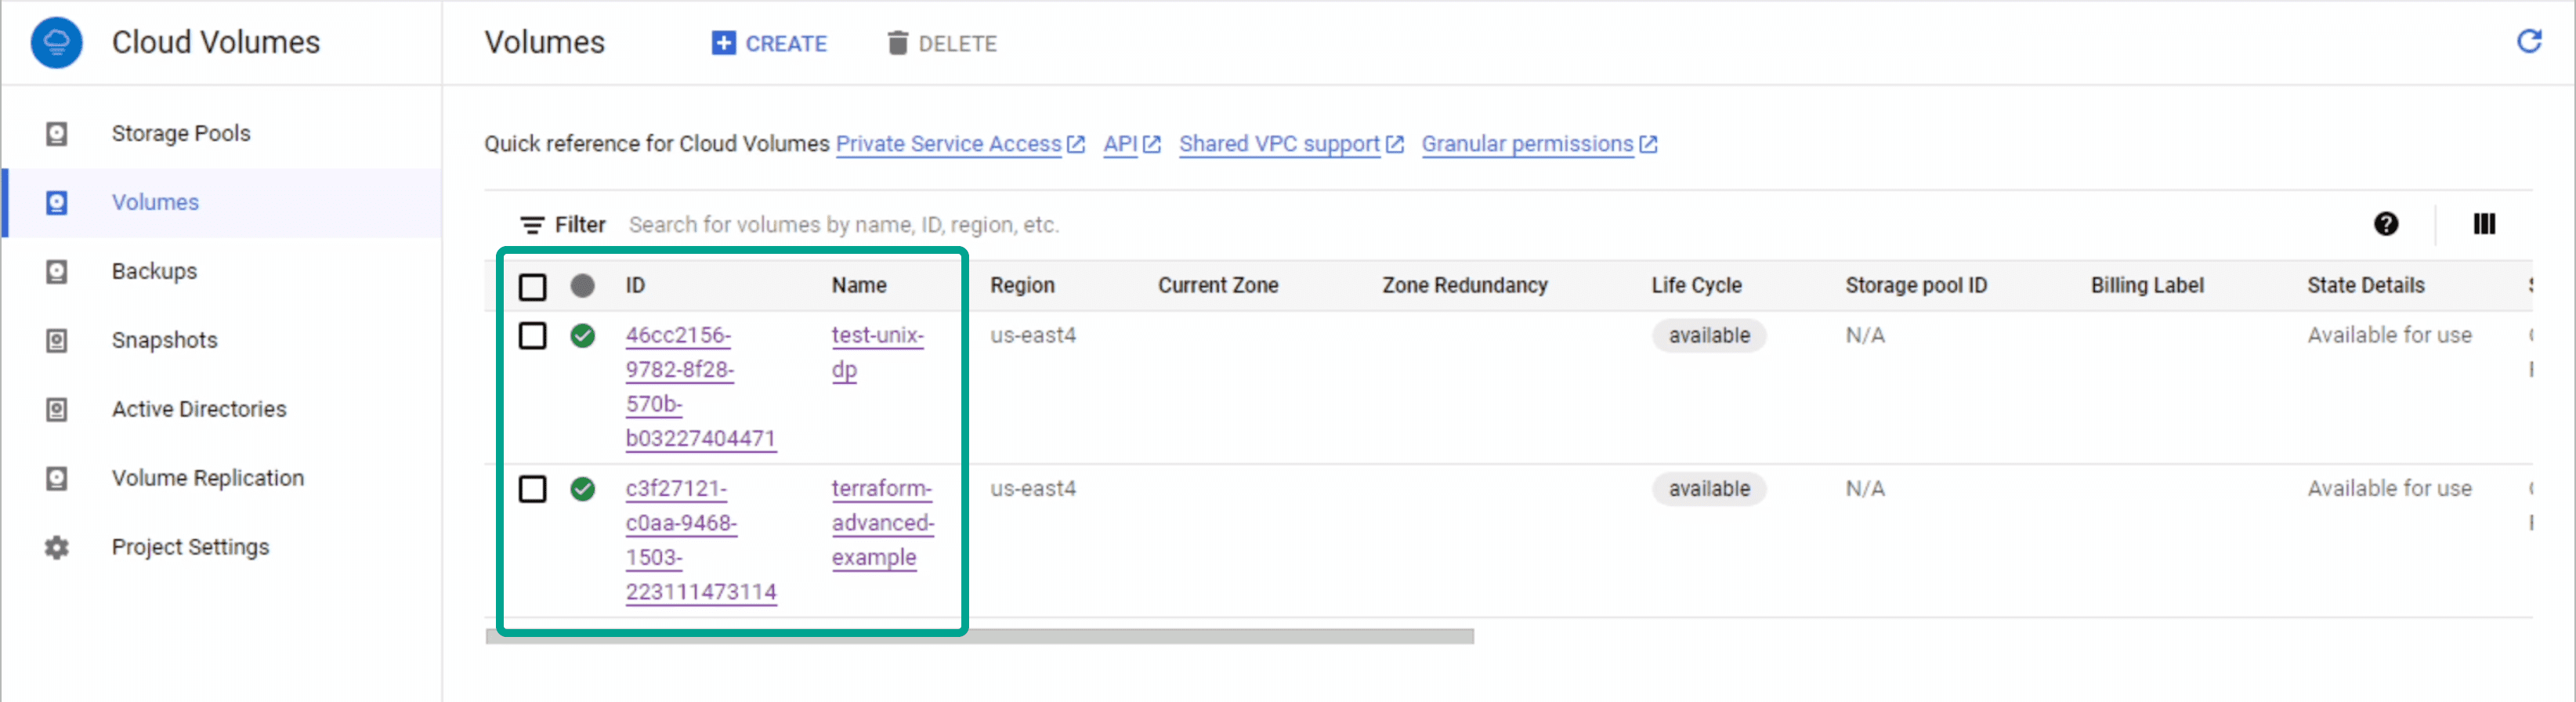The width and height of the screenshot is (2576, 702).
Task: Open table help question mark icon
Action: tap(2385, 224)
